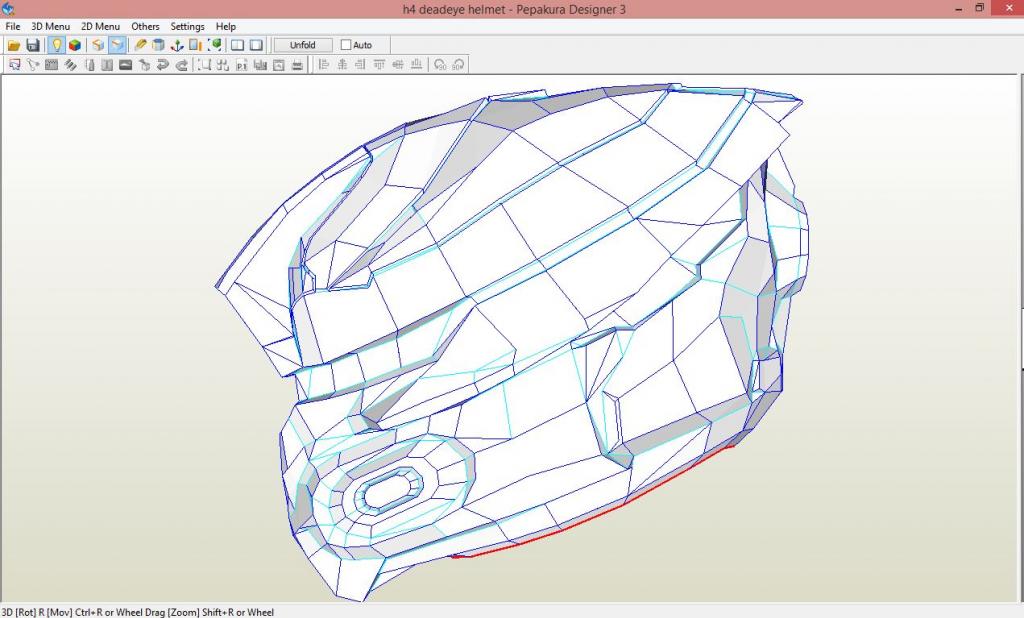The width and height of the screenshot is (1024, 618).
Task: Toggle the highlighted open box unfold view icon
Action: click(117, 45)
